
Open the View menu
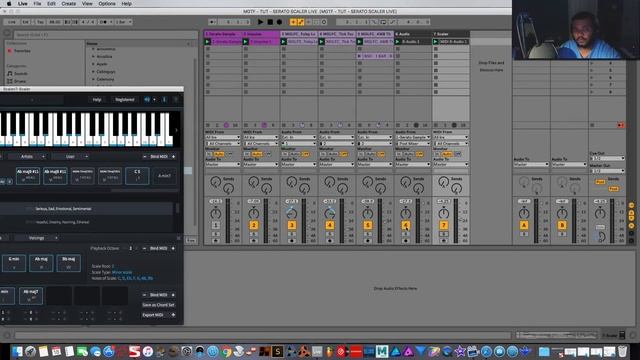87,4
